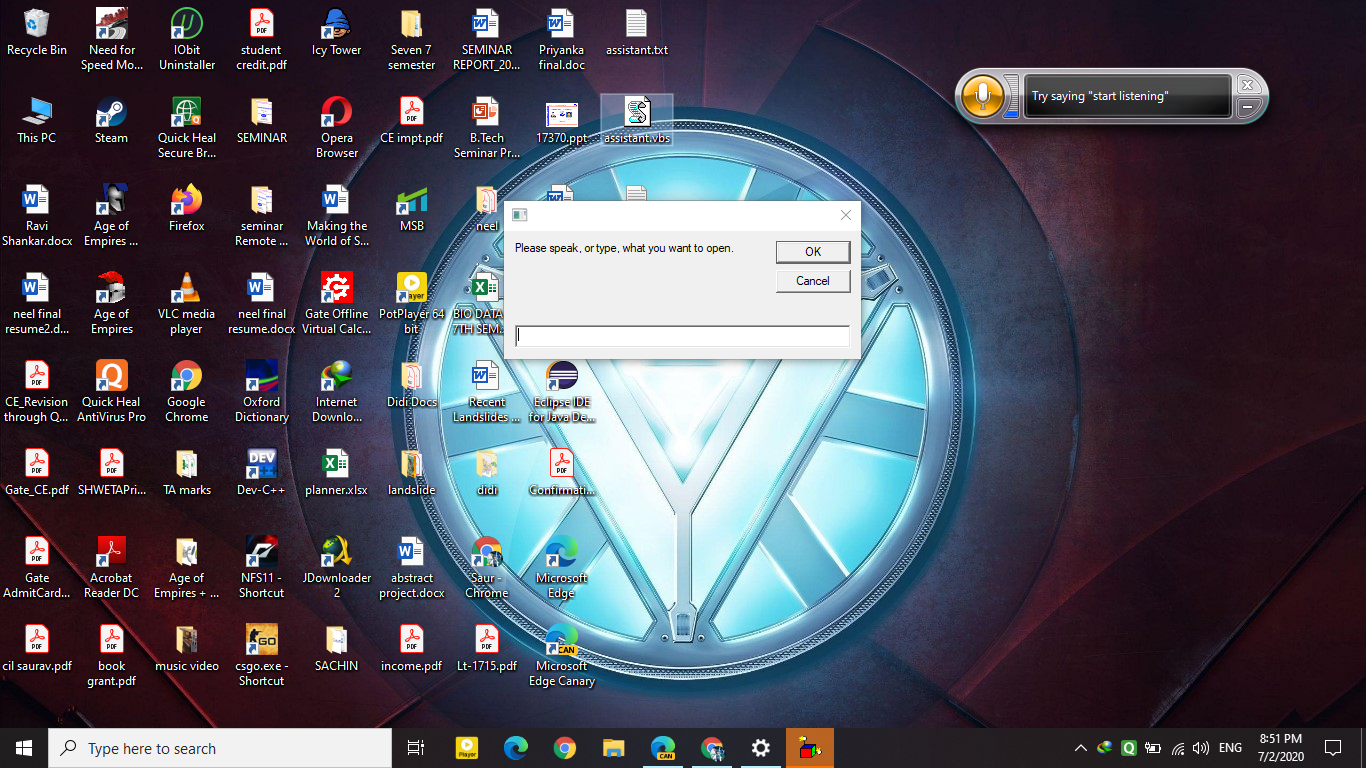Viewport: 1366px width, 768px height.
Task: Launch Steam from the desktop
Action: point(110,113)
